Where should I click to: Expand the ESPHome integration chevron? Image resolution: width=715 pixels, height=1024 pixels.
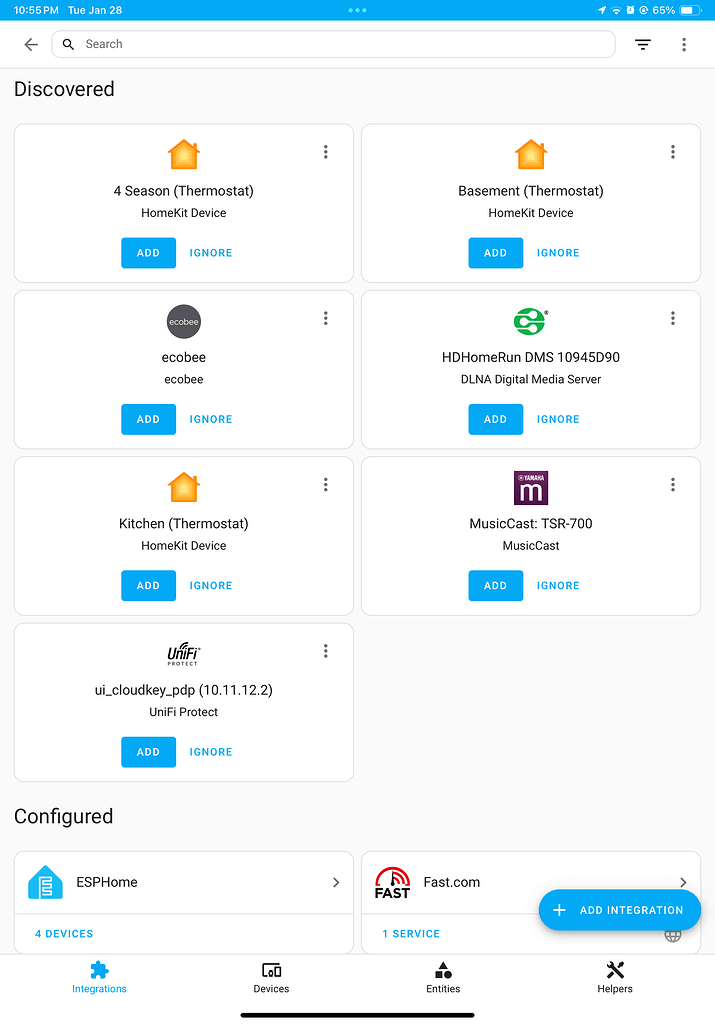coord(336,882)
